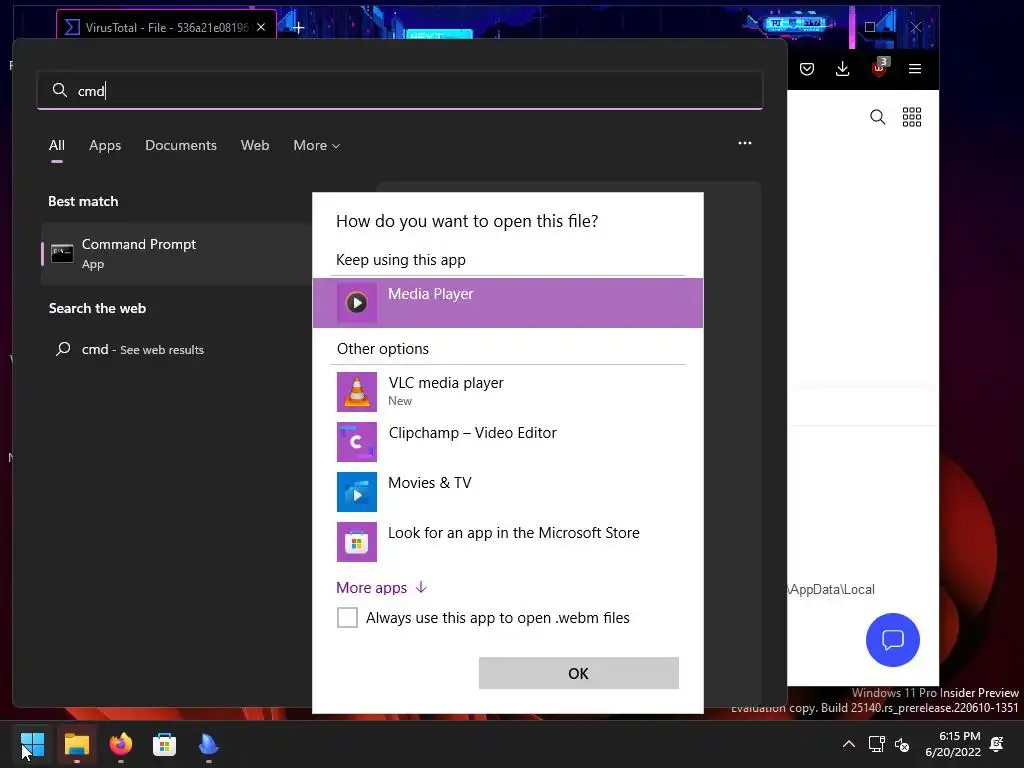
Task: Switch to the Web search tab
Action: tap(255, 145)
